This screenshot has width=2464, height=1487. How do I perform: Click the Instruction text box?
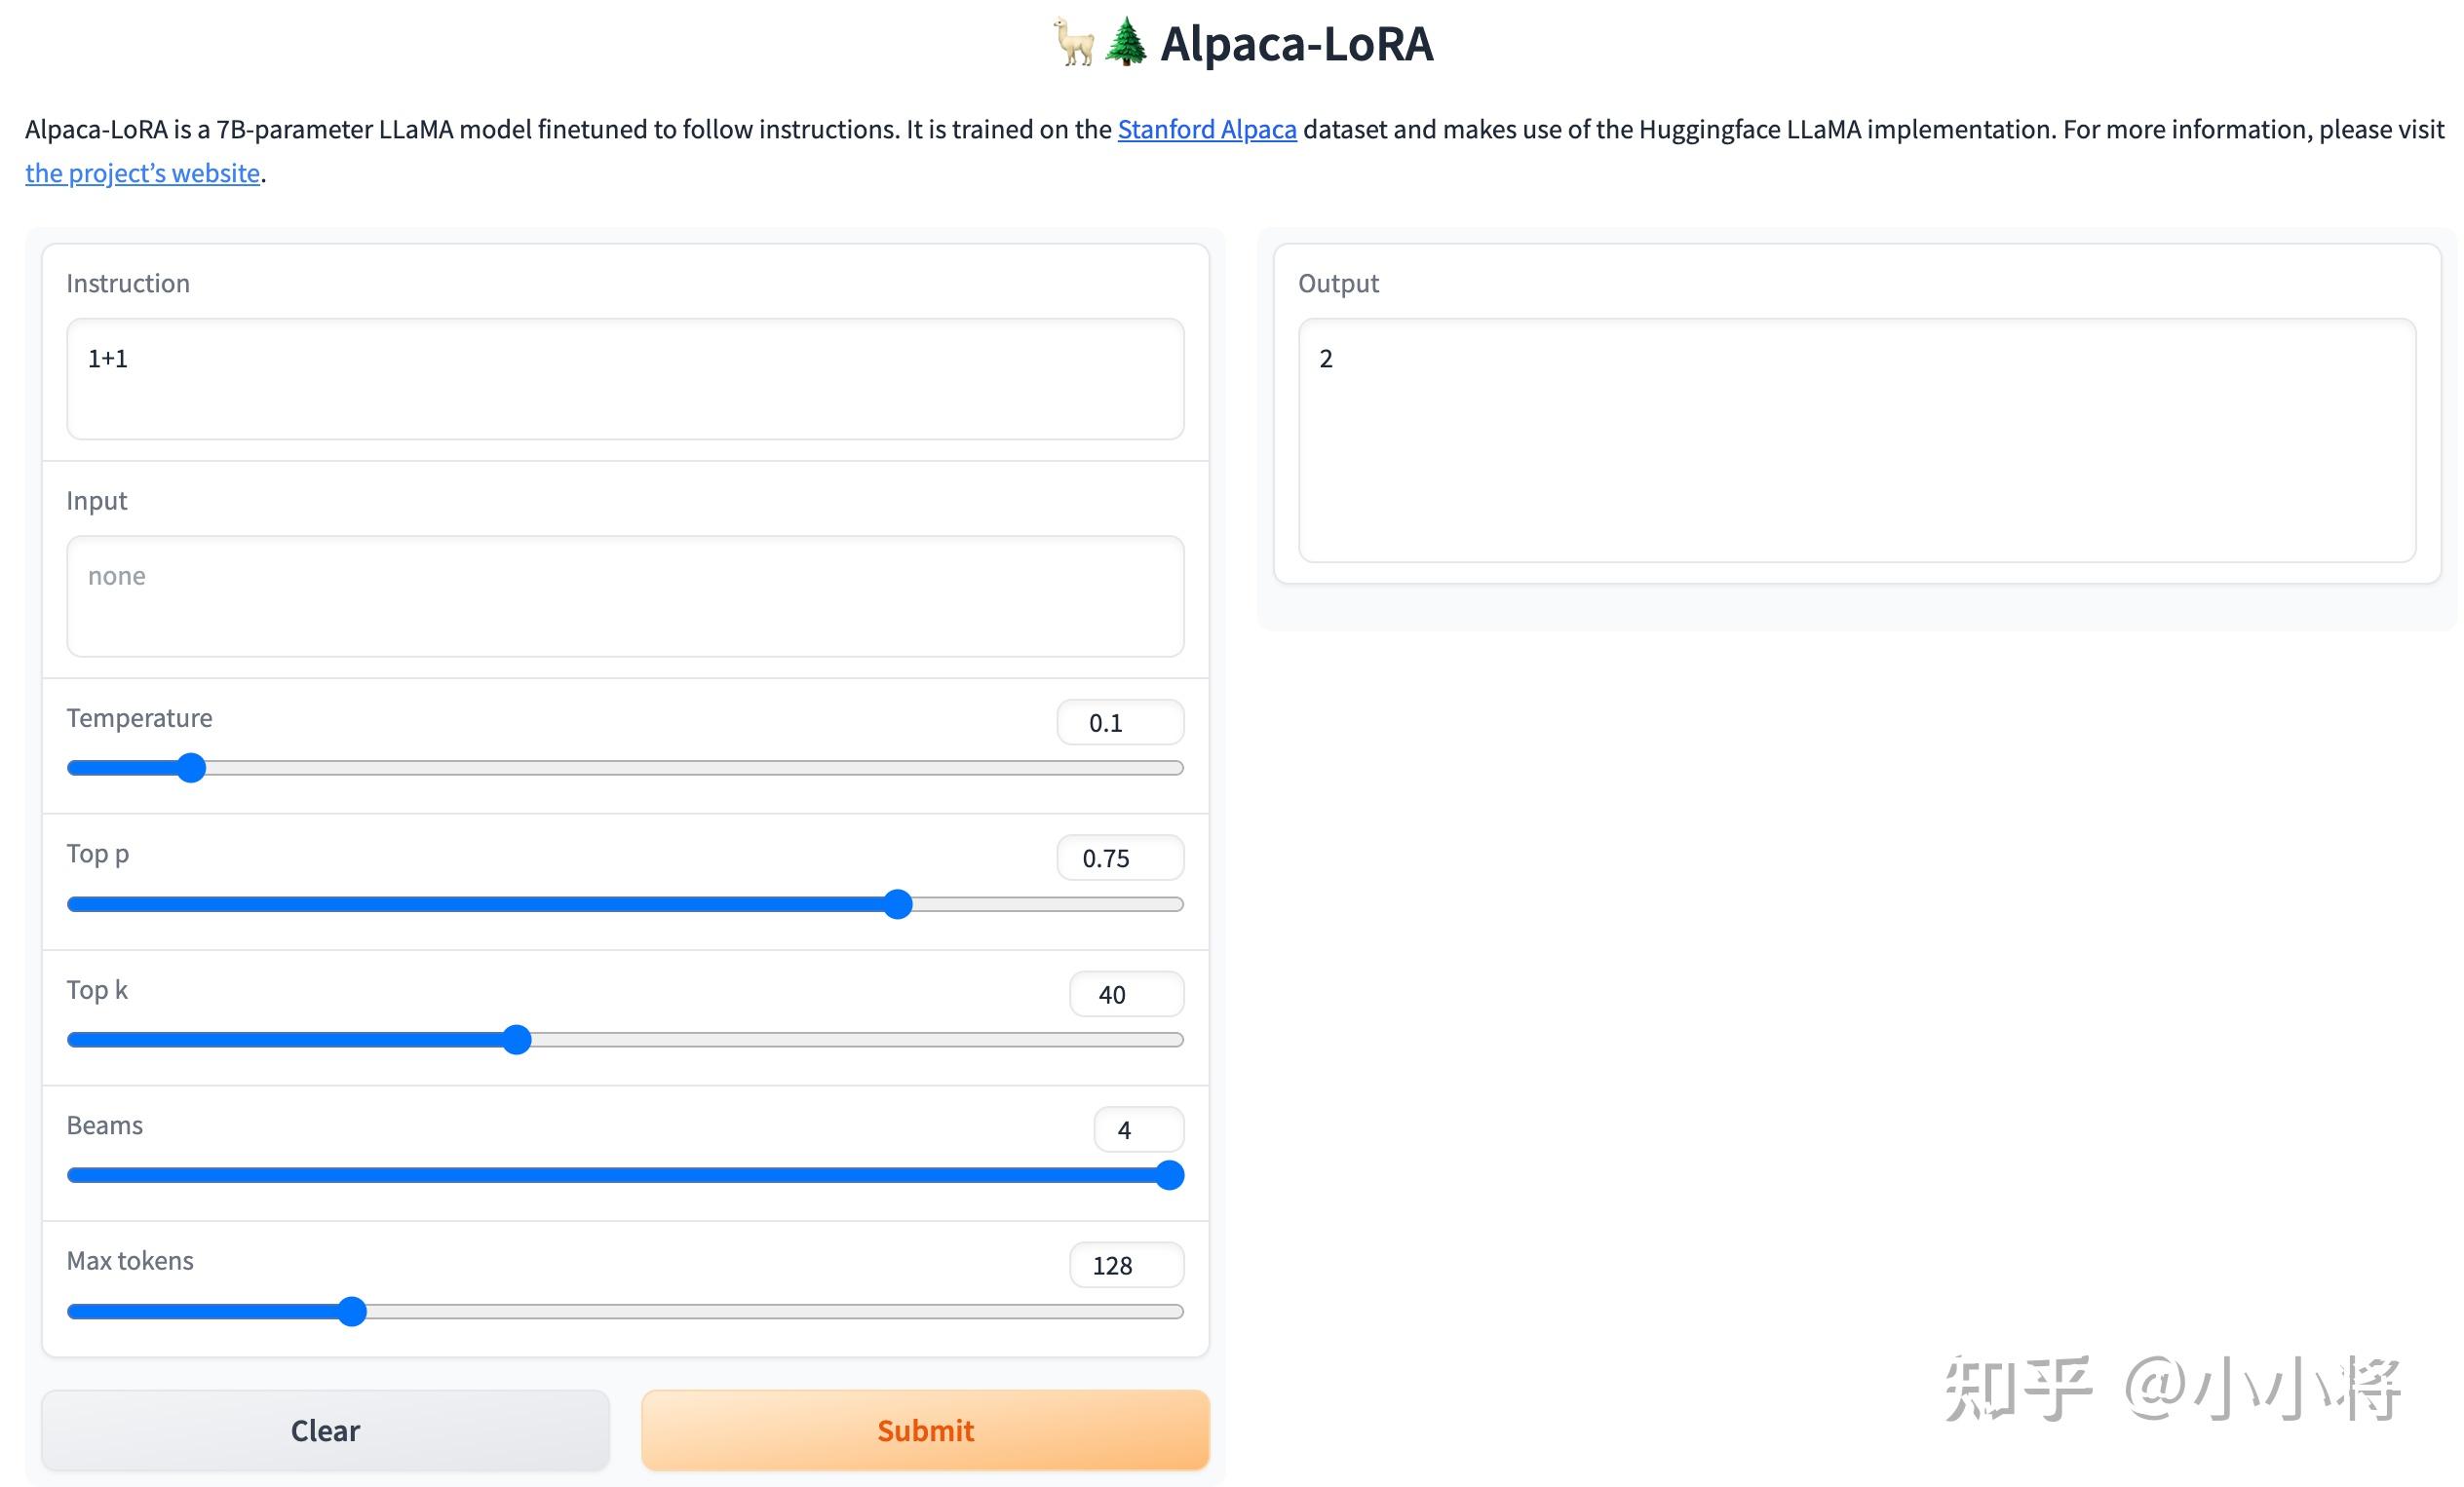(625, 379)
